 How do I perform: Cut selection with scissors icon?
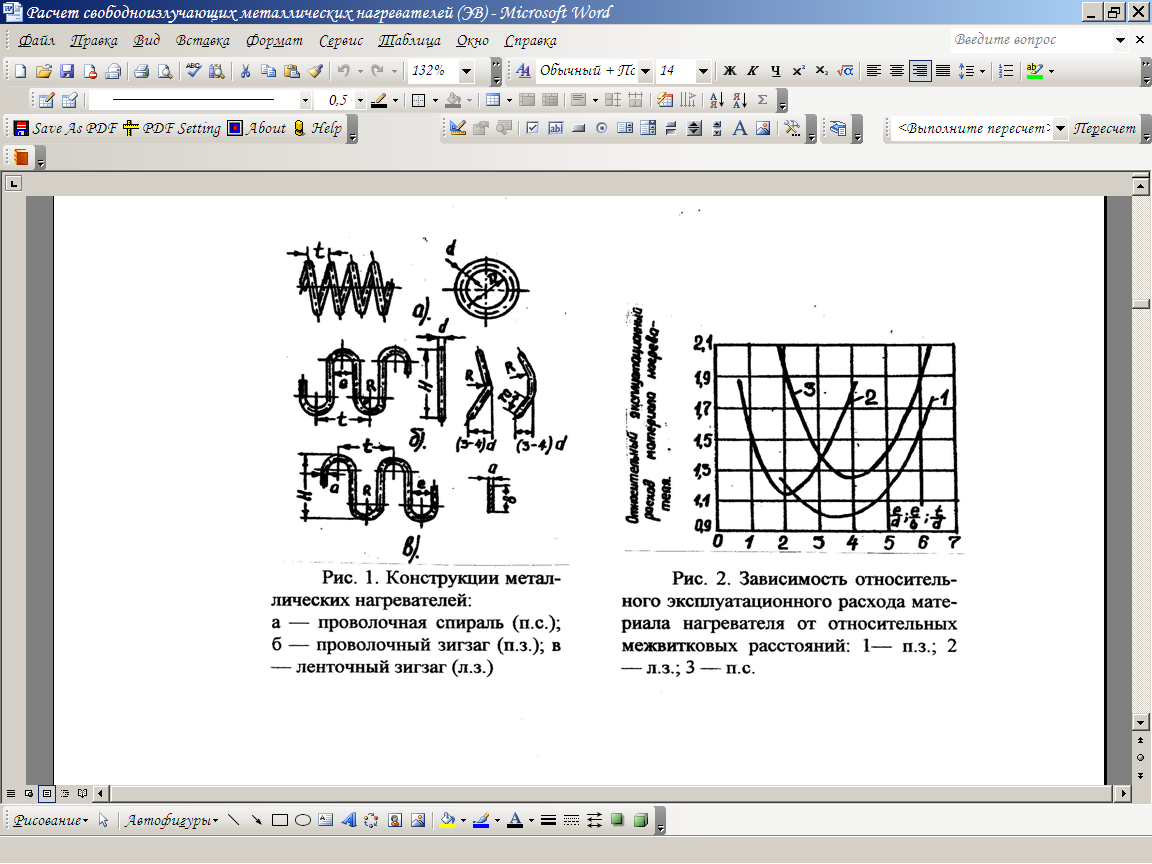click(x=245, y=71)
